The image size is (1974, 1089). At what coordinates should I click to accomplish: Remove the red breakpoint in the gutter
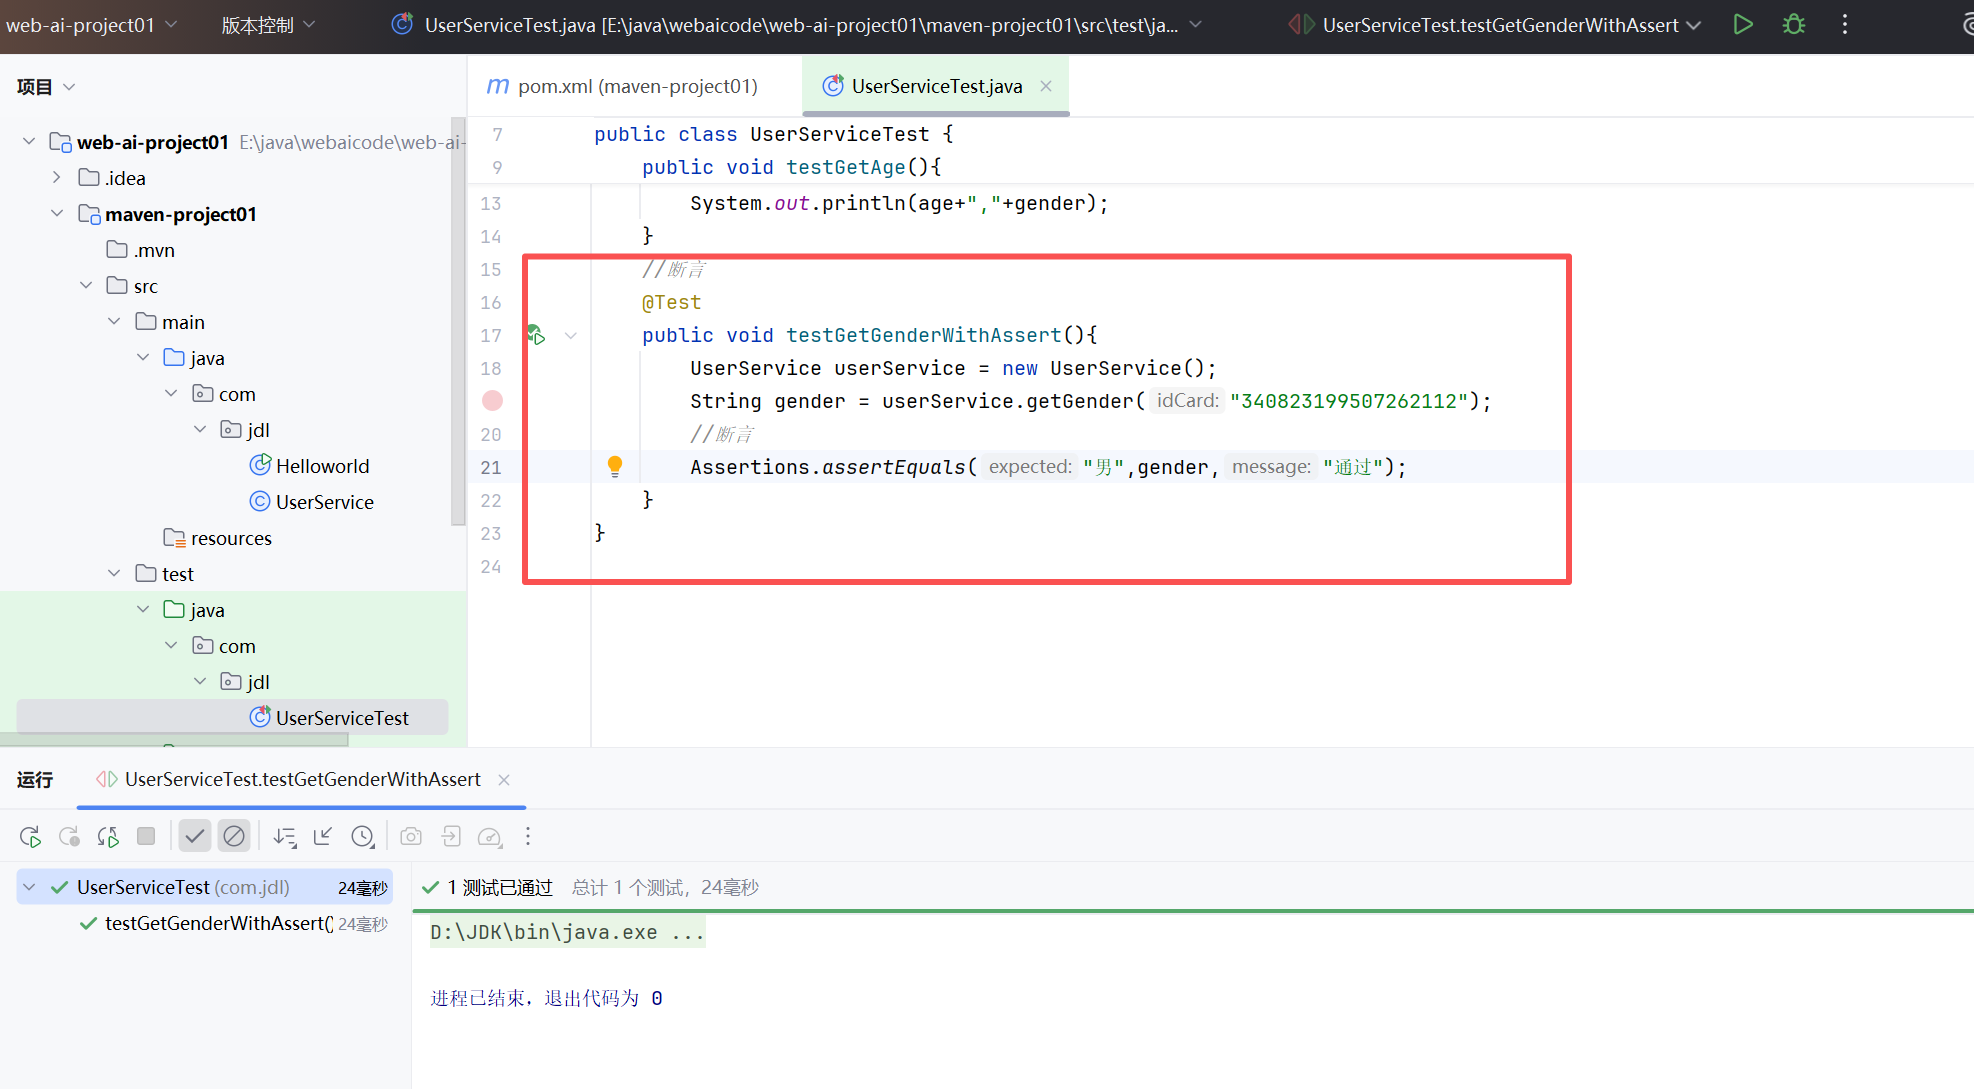[x=492, y=401]
